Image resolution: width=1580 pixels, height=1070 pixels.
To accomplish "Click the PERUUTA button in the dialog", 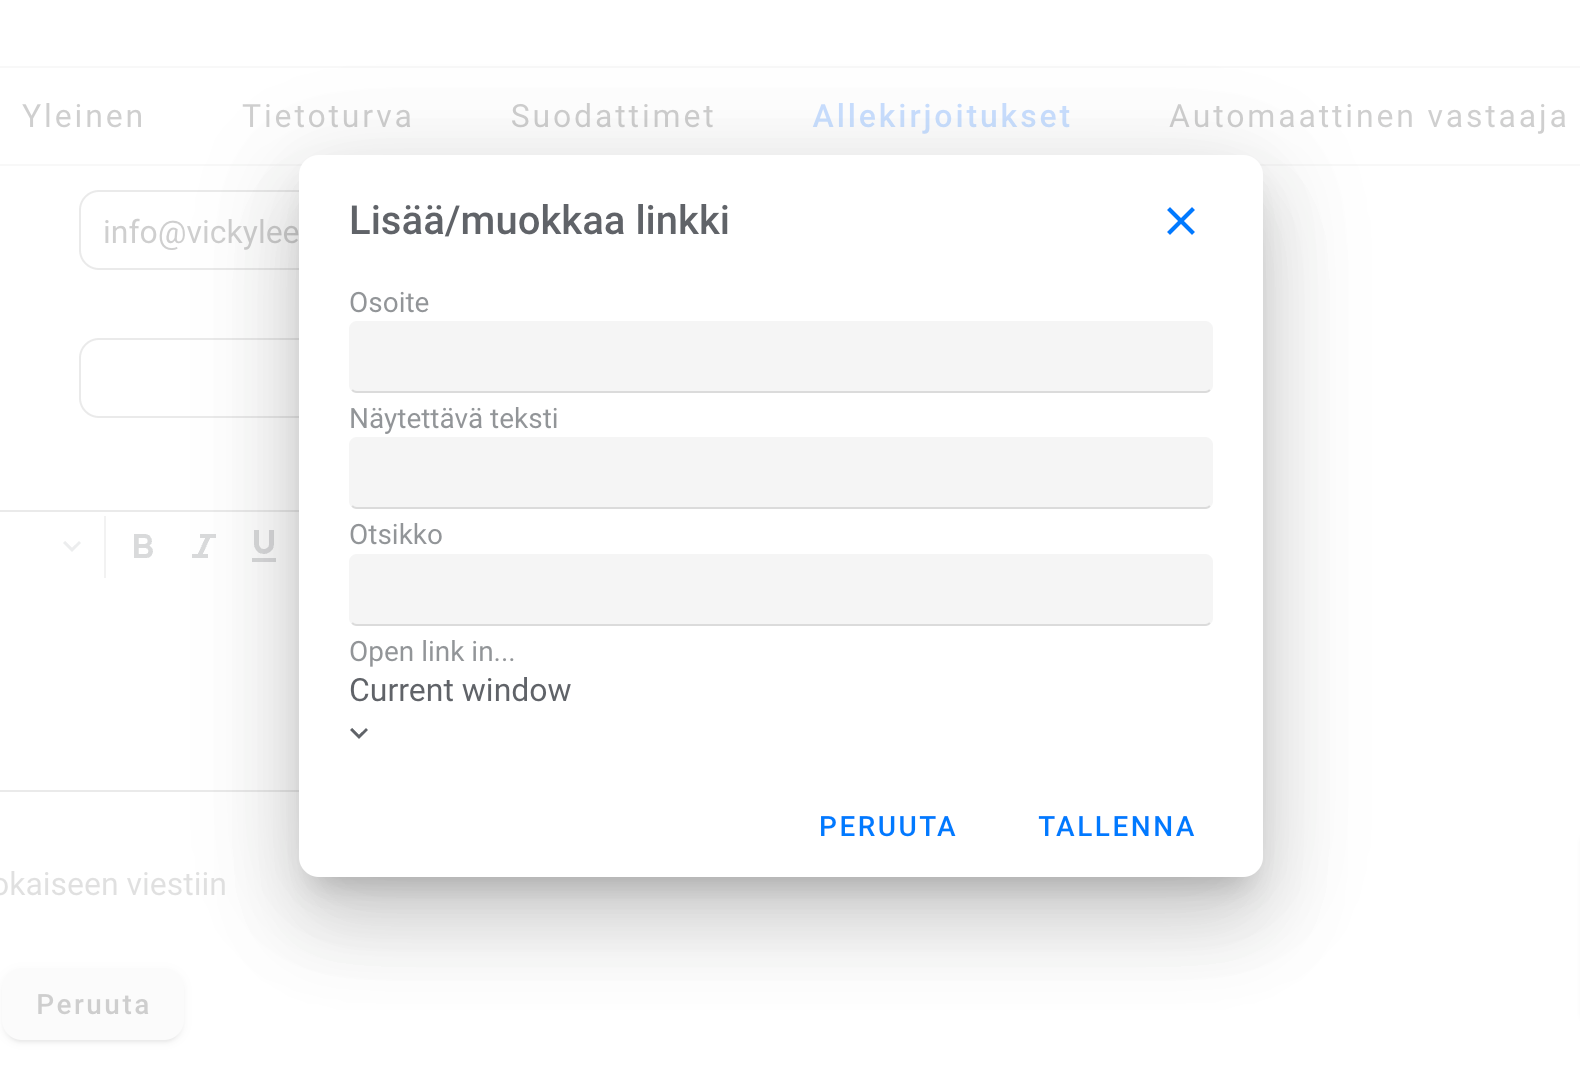I will click(887, 826).
